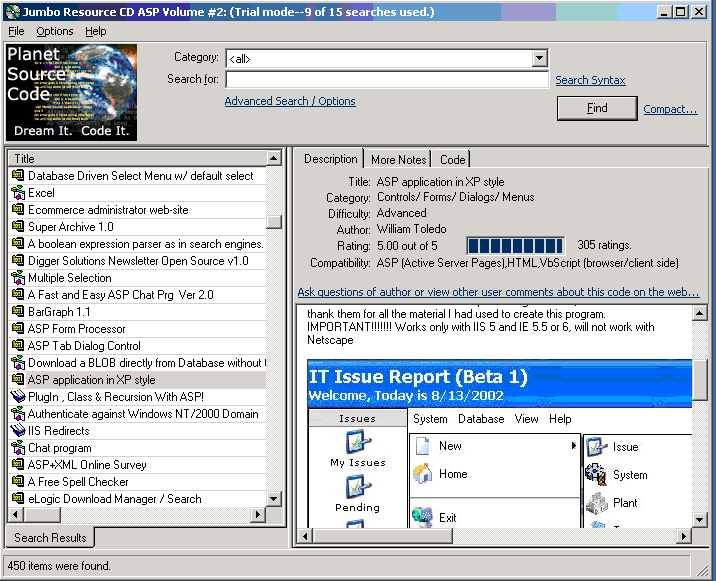Click the icon beside ASP Tab Dialog Control

tap(18, 345)
